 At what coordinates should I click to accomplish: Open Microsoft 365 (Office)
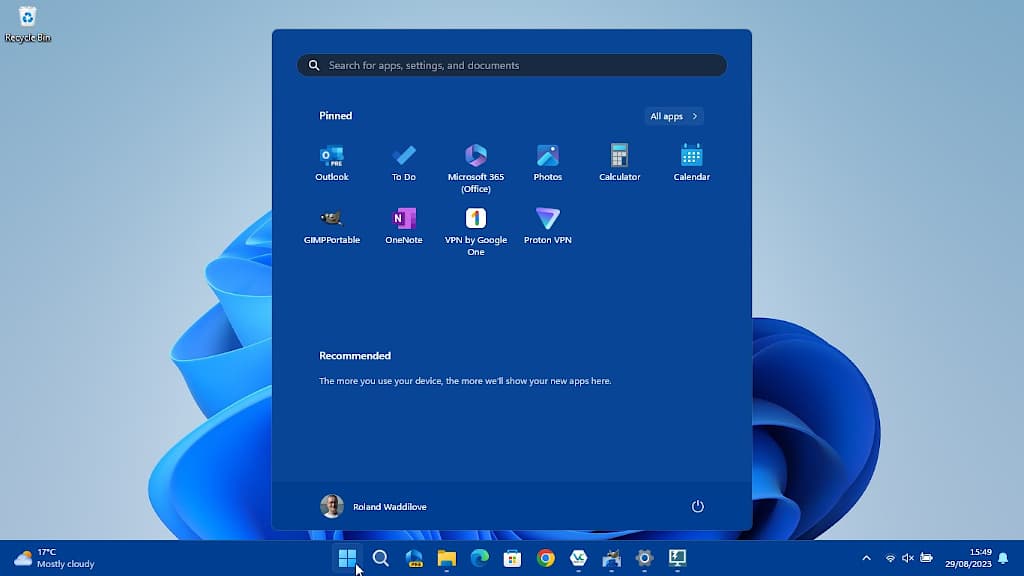[x=476, y=155]
